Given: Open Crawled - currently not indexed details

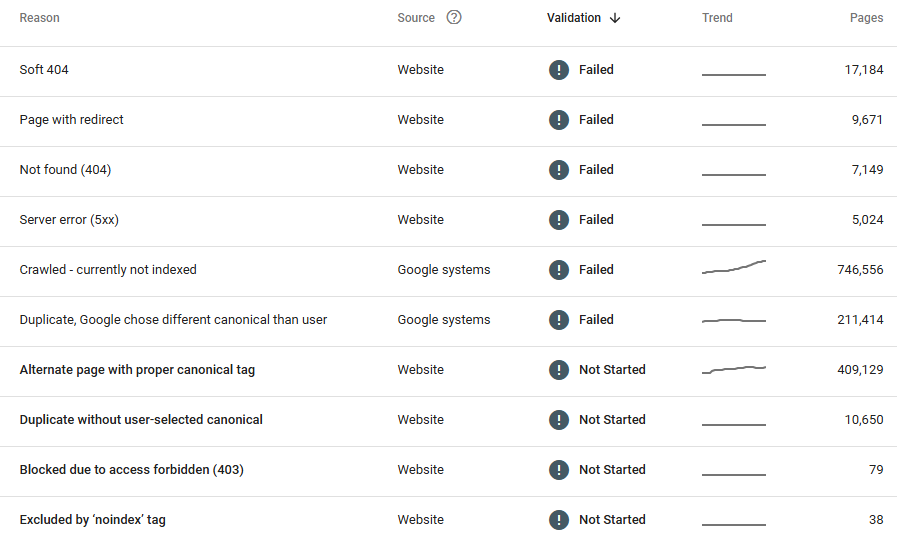Looking at the screenshot, I should [x=108, y=270].
